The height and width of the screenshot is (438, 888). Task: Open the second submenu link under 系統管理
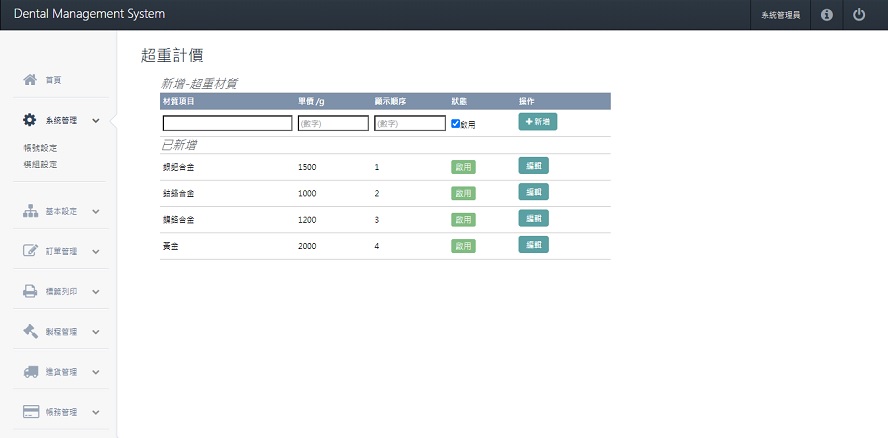pyautogui.click(x=40, y=165)
